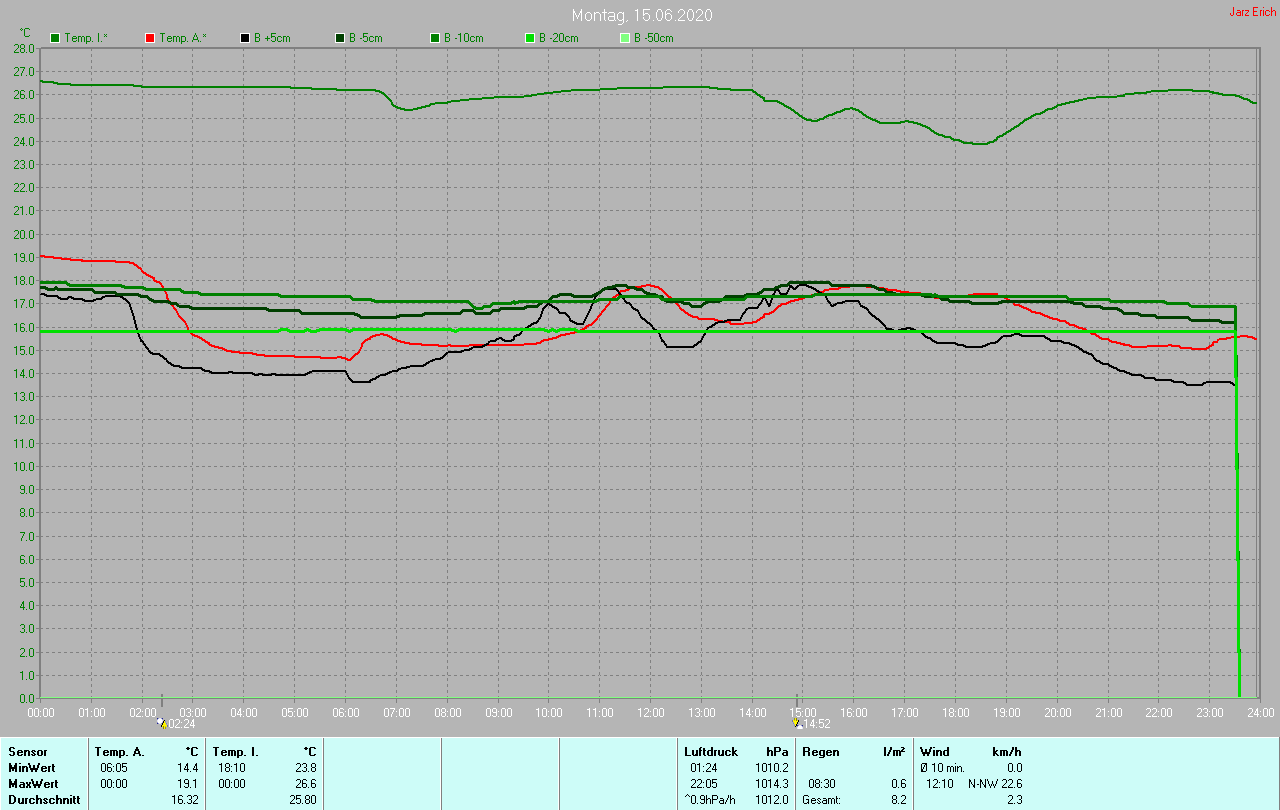Click the °C unit label on y-axis
Viewport: 1280px width, 810px height.
(x=25, y=33)
